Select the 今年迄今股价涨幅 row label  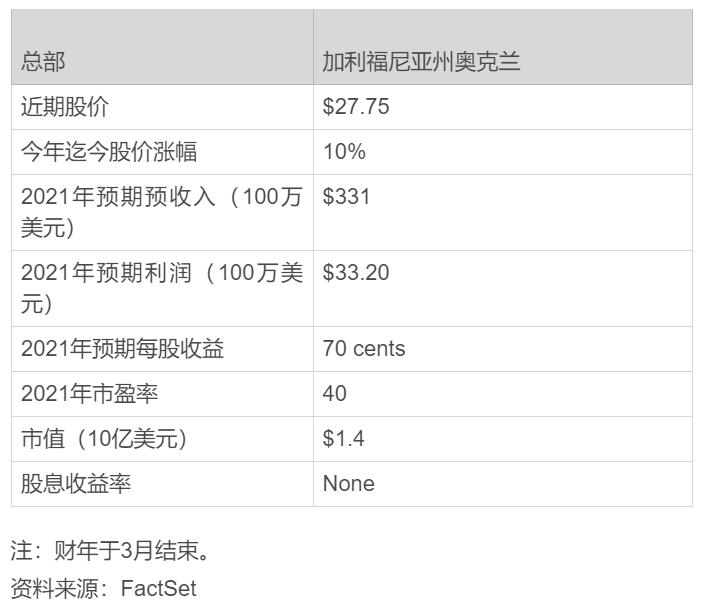click(109, 152)
